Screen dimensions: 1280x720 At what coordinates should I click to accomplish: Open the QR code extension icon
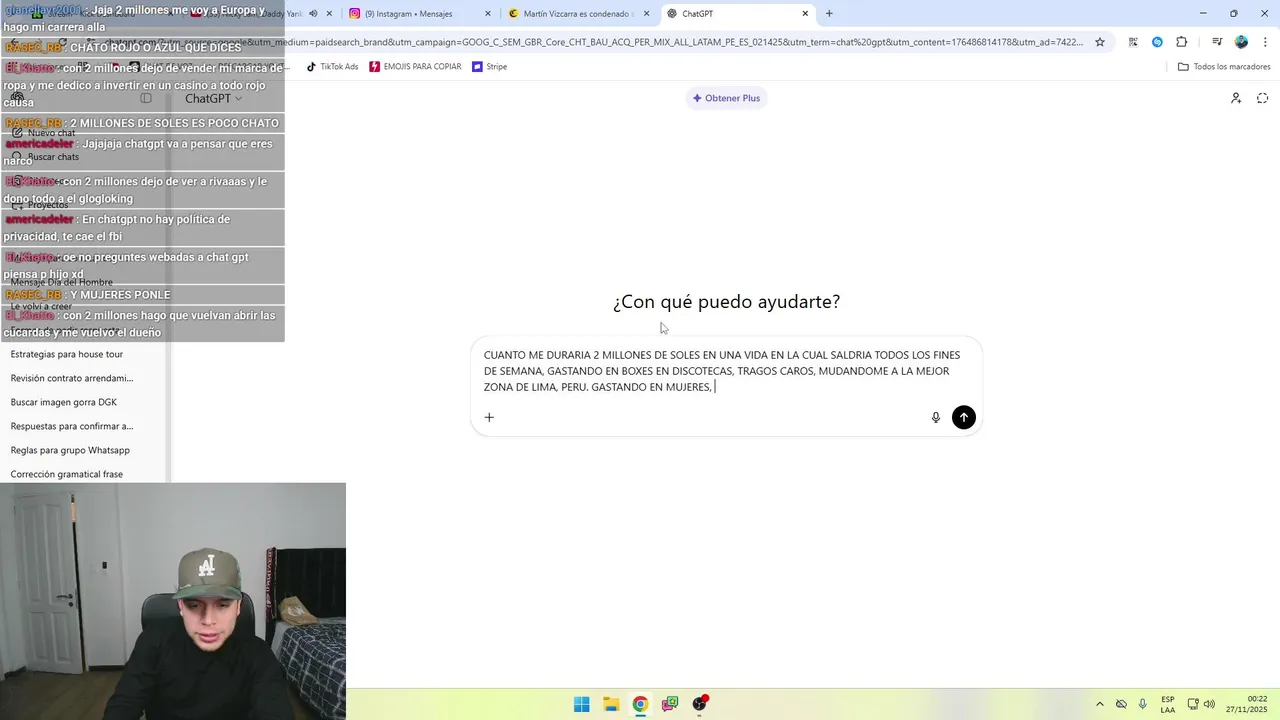(x=1133, y=42)
